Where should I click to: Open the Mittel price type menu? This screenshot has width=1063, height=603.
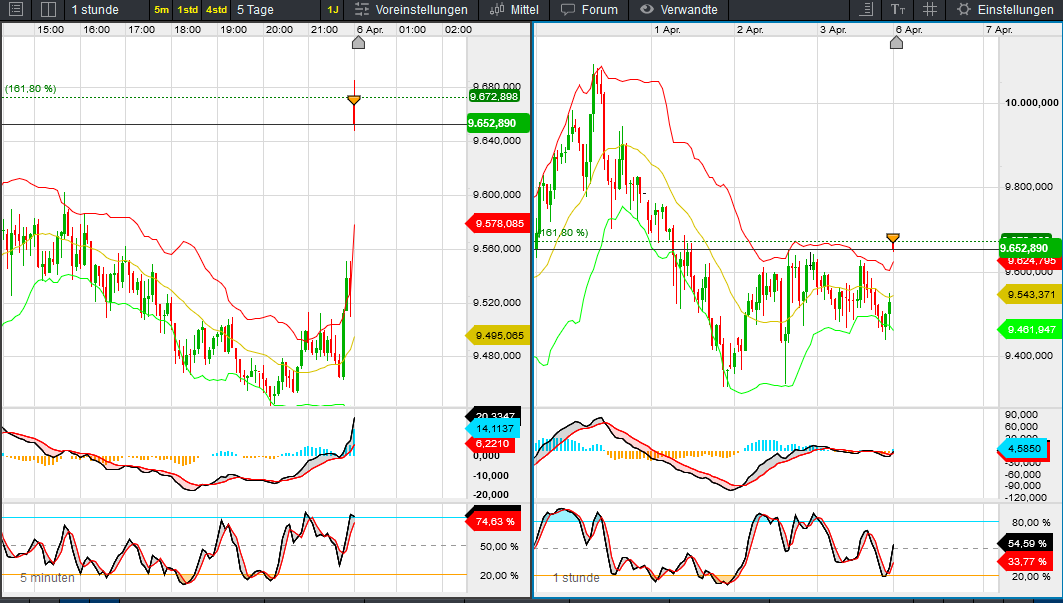(525, 9)
